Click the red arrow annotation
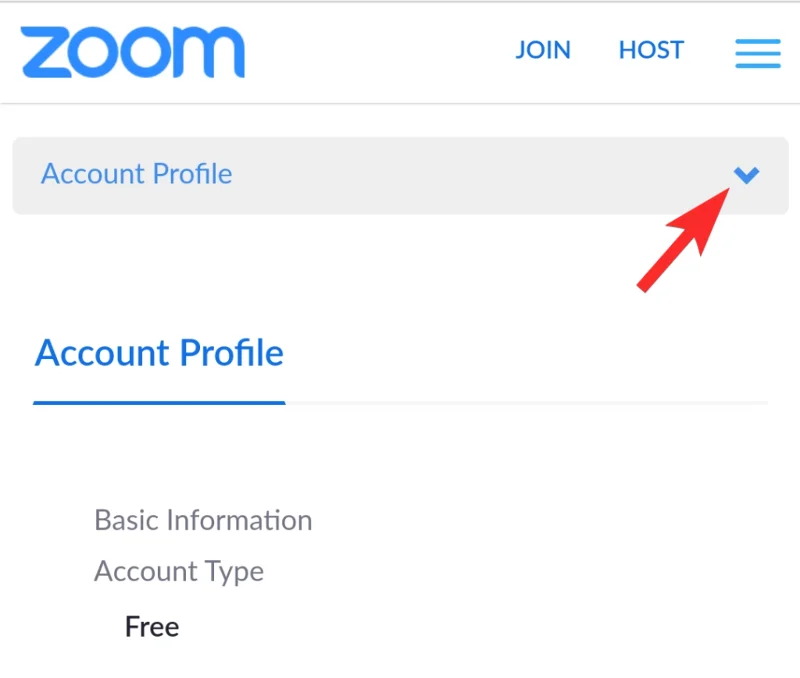 (x=684, y=243)
